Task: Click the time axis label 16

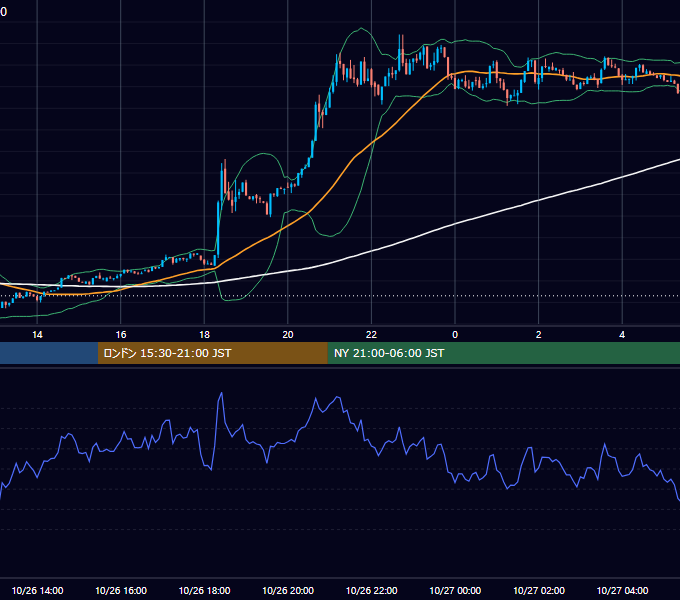Action: [x=121, y=335]
